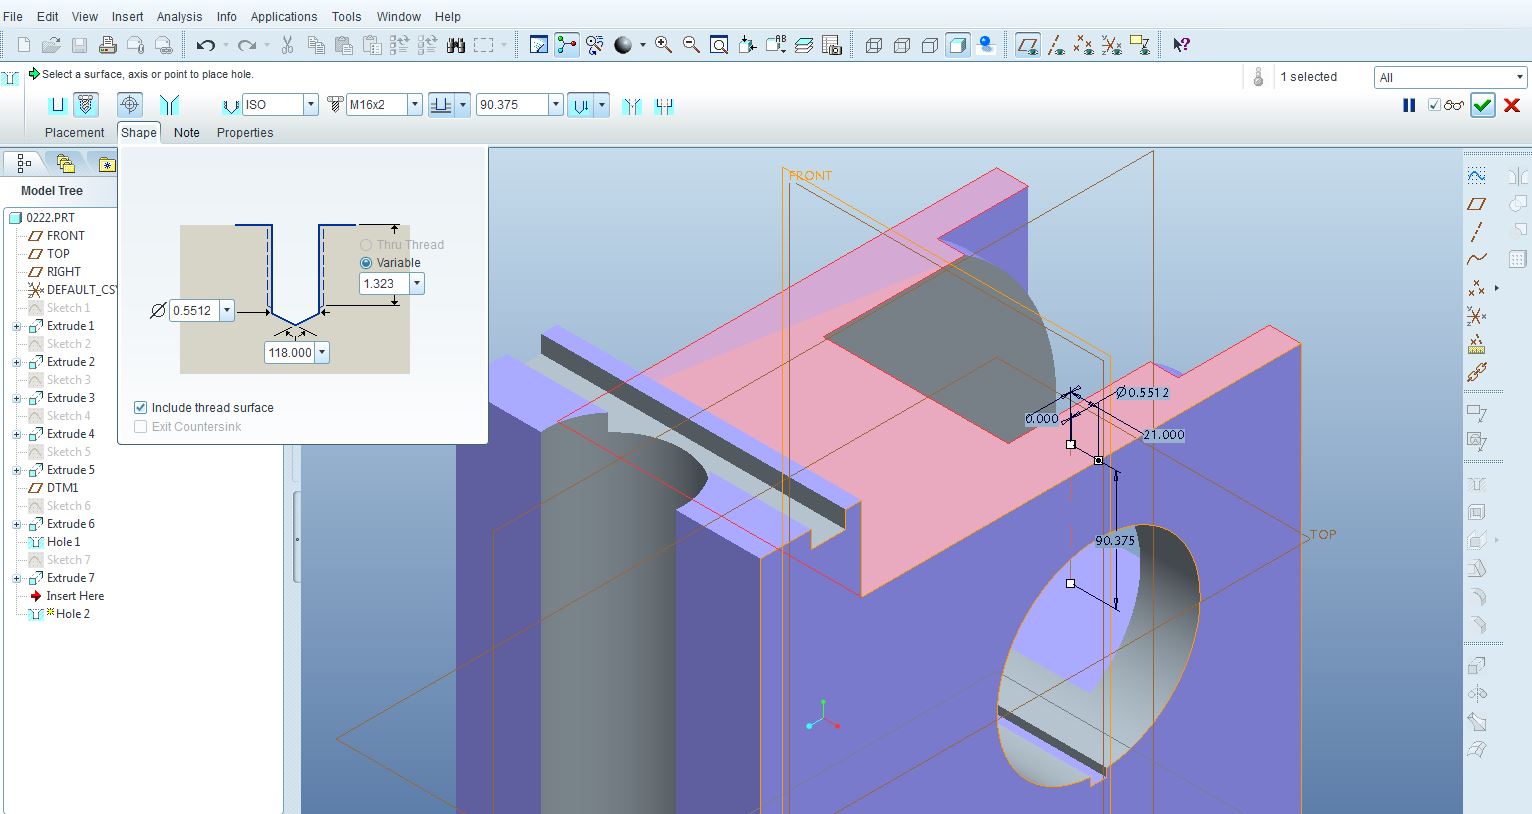Click the hole diameter 0.5512 input field
Image resolution: width=1532 pixels, height=814 pixels.
[x=195, y=311]
